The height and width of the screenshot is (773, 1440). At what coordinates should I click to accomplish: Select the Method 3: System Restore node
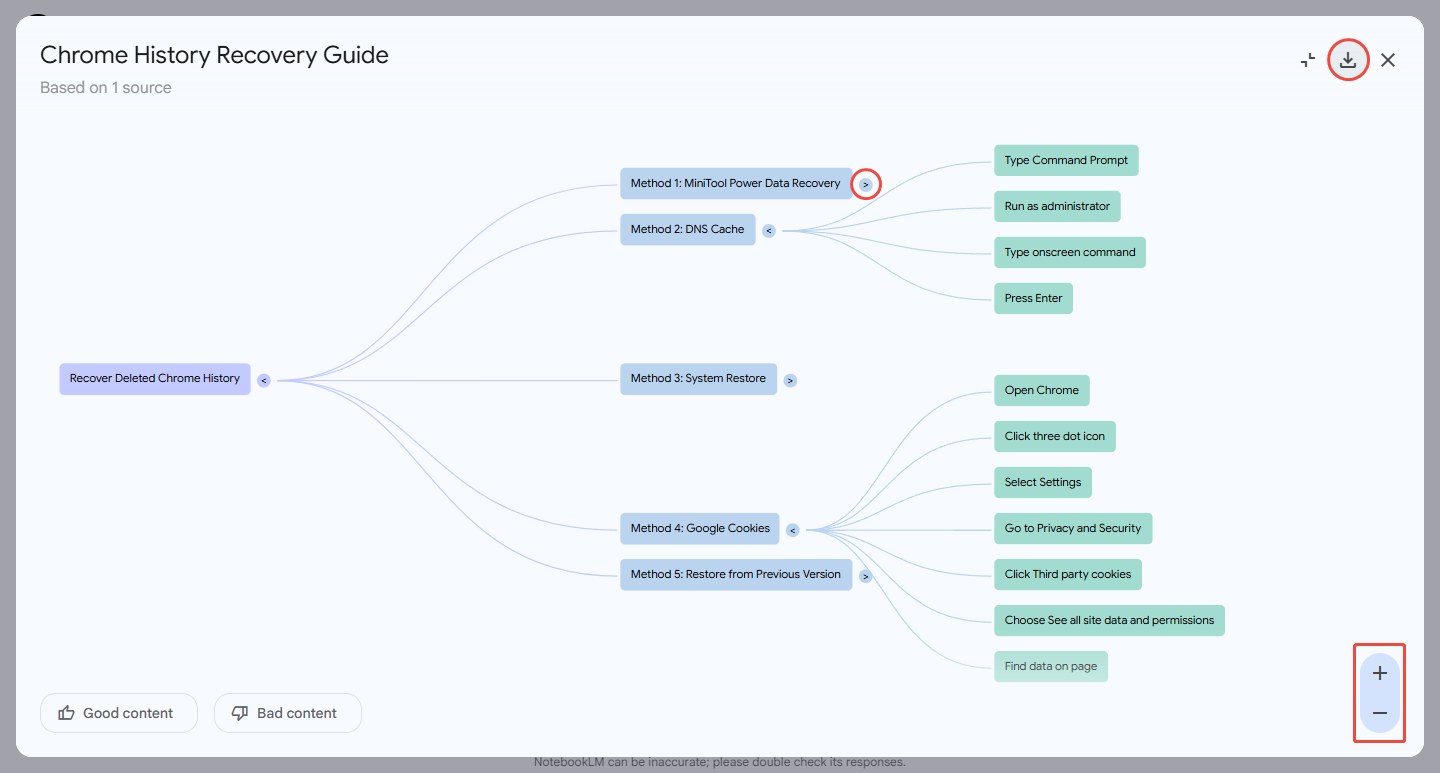698,379
